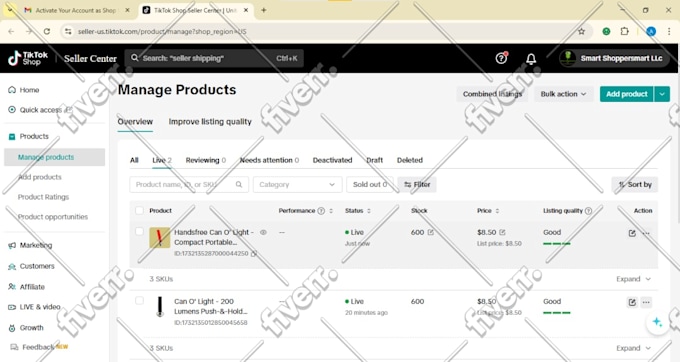Click the Add product button
The width and height of the screenshot is (680, 362).
coord(627,94)
